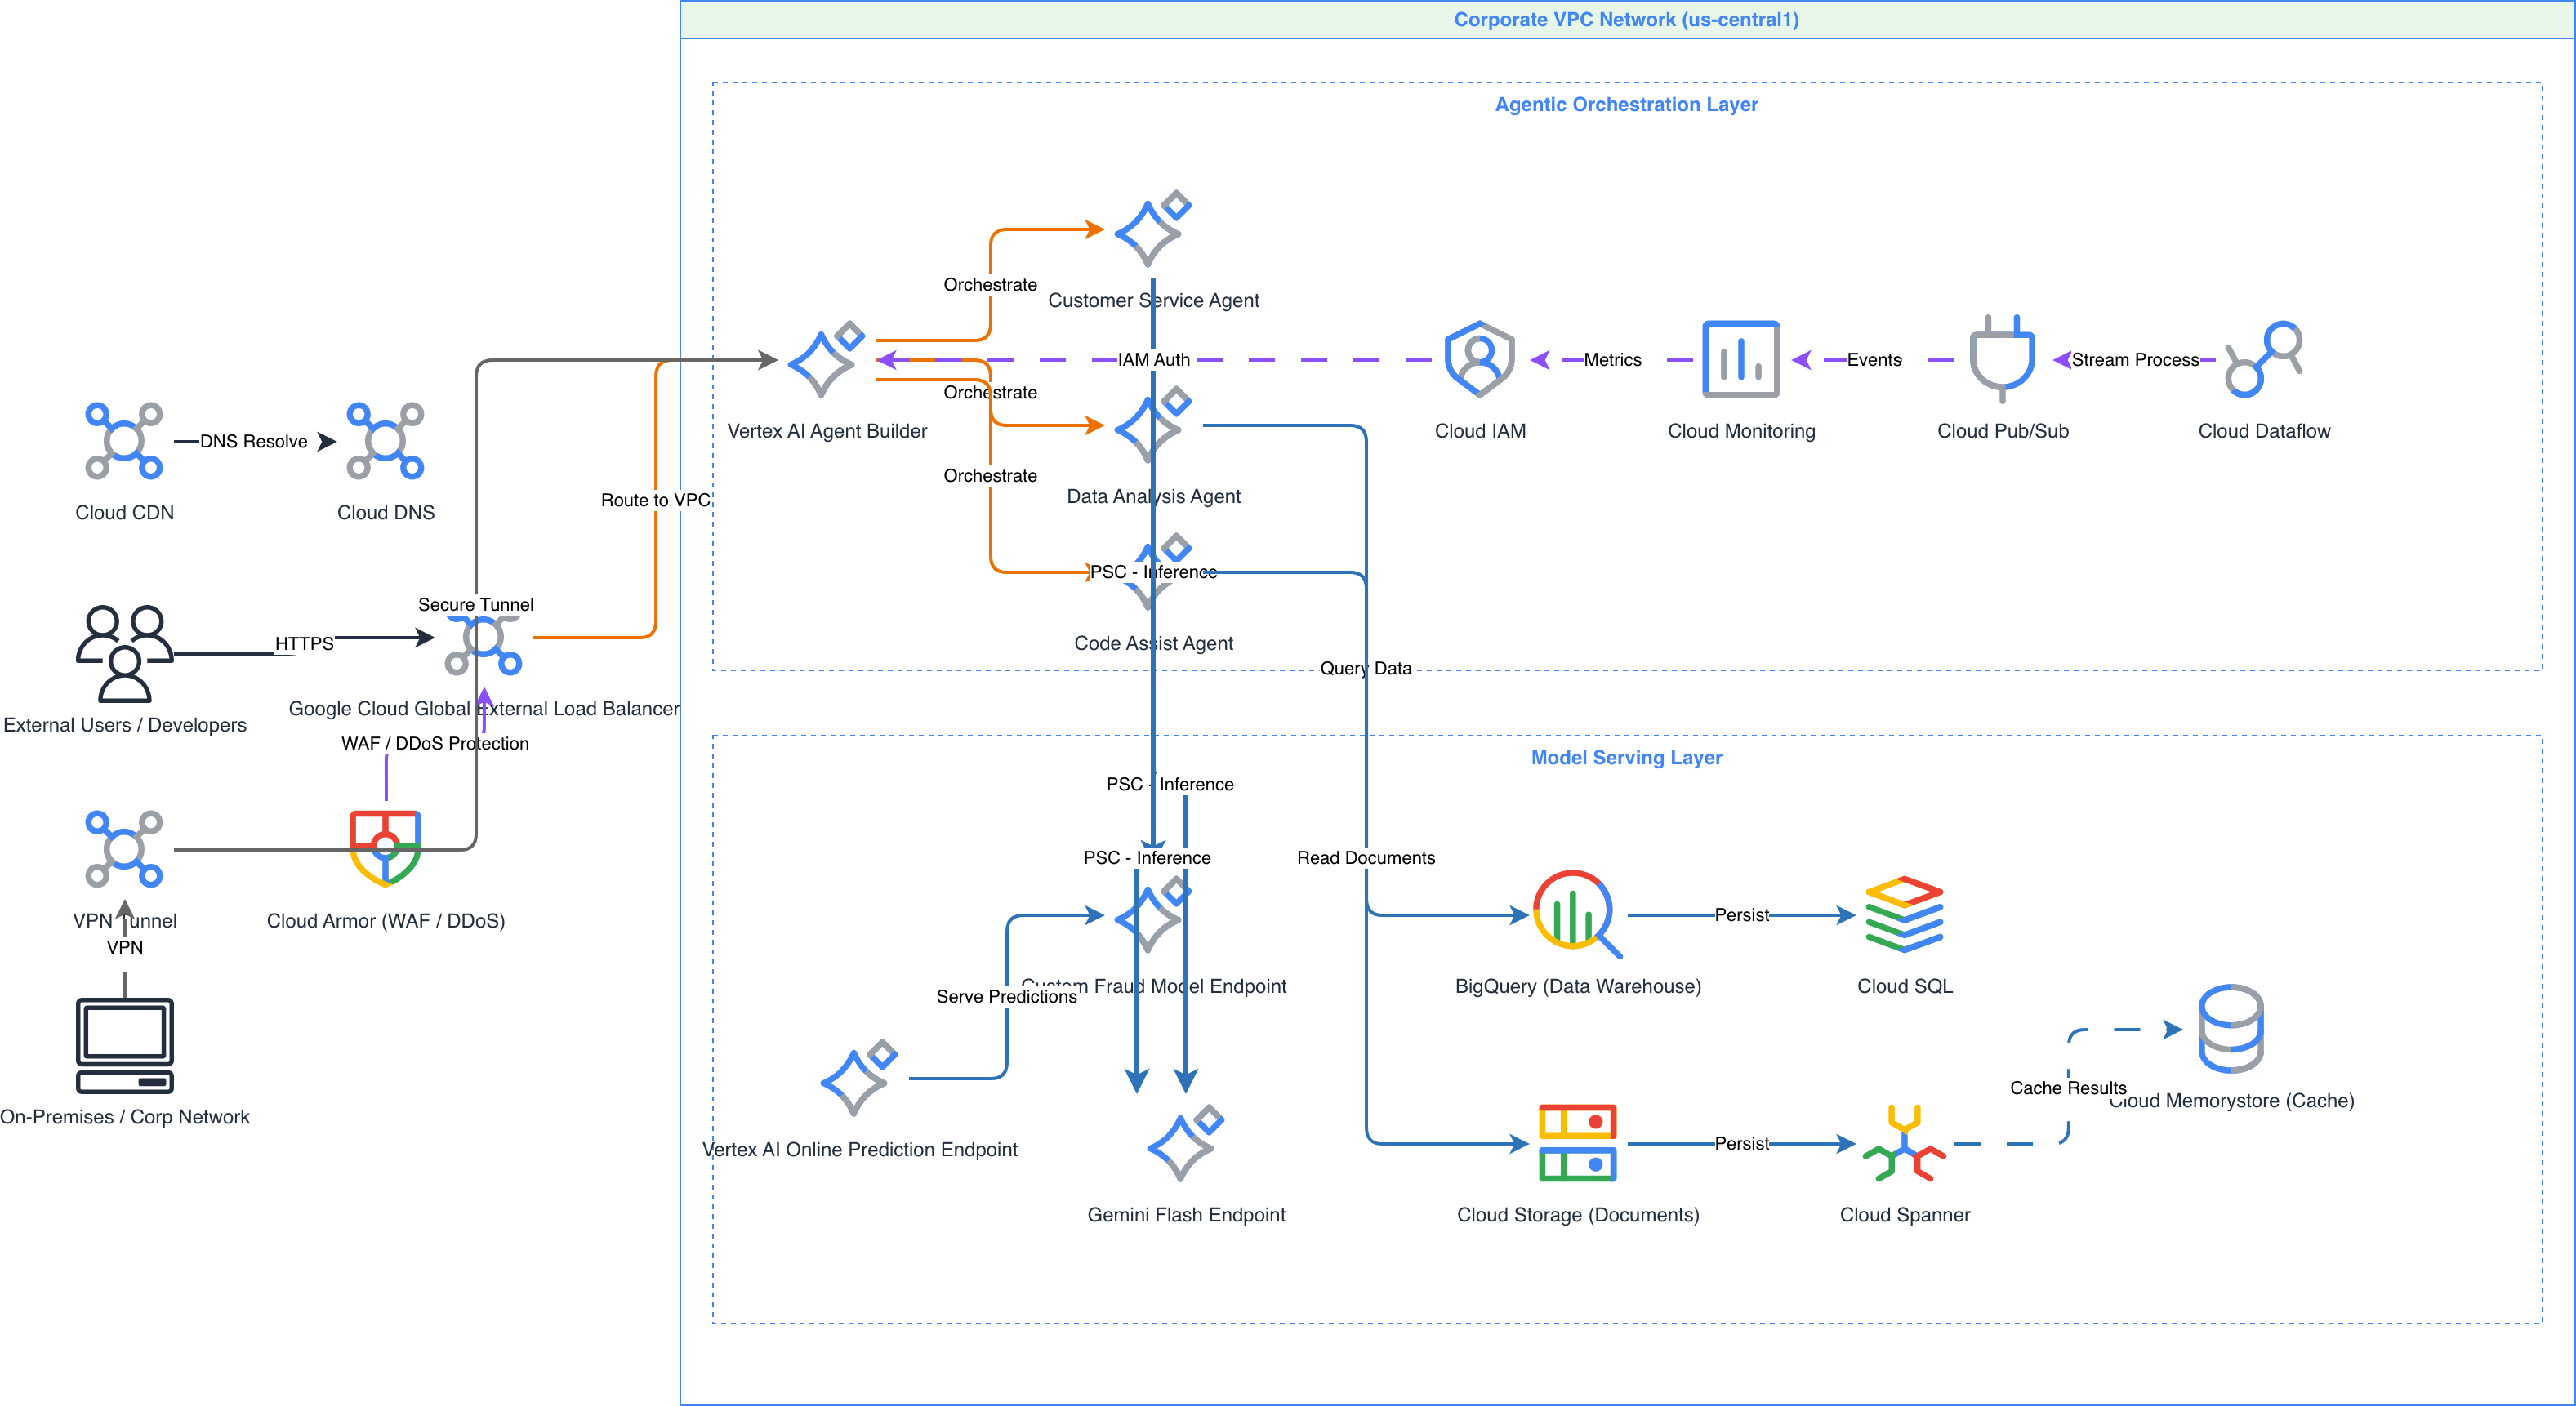
Task: Select the Custom Fraud Model Endpoint icon
Action: 1153,915
